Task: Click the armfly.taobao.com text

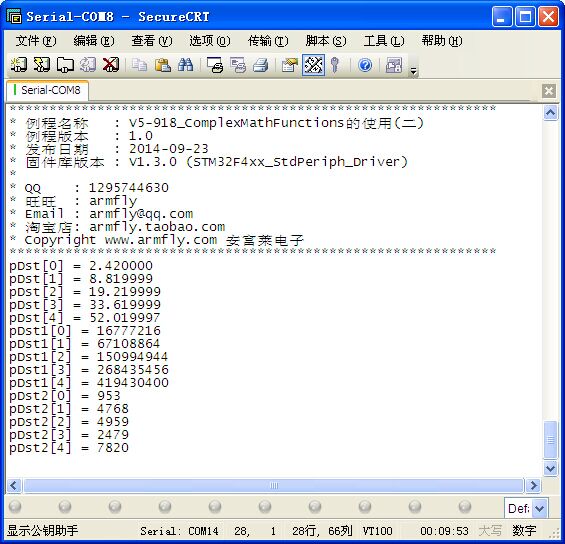Action: [x=157, y=227]
